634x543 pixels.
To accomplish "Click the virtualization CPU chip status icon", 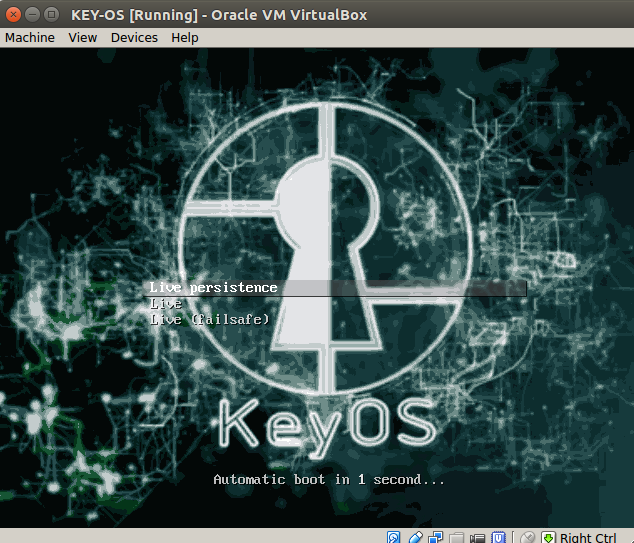I will (498, 537).
